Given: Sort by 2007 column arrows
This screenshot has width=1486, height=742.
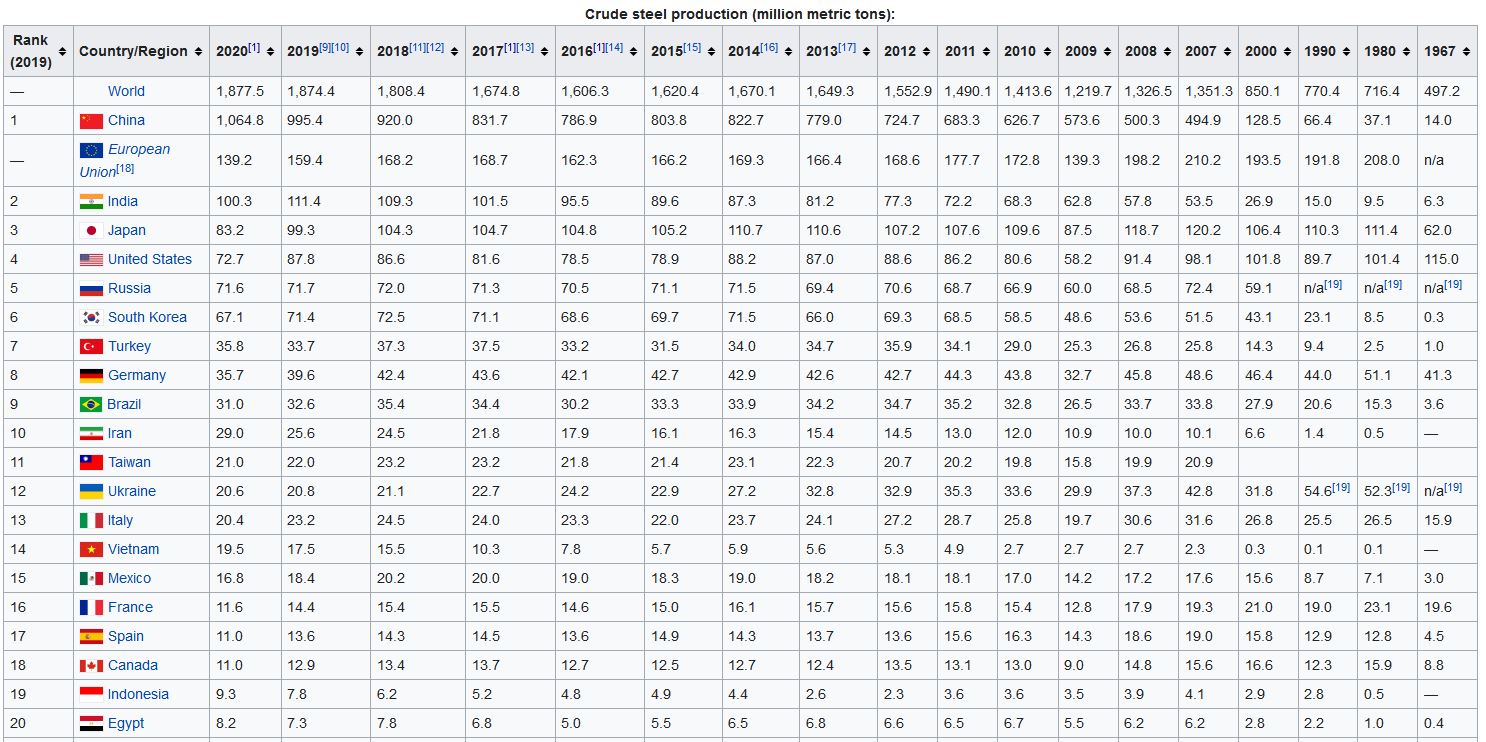Looking at the screenshot, I should (1227, 51).
